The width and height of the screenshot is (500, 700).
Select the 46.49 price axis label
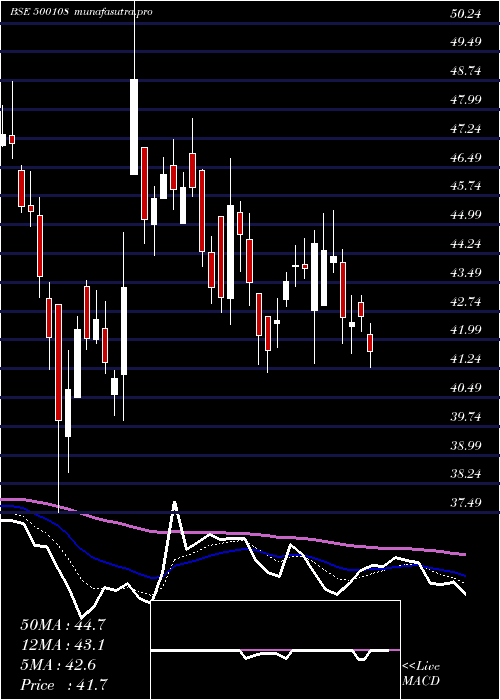[465, 157]
